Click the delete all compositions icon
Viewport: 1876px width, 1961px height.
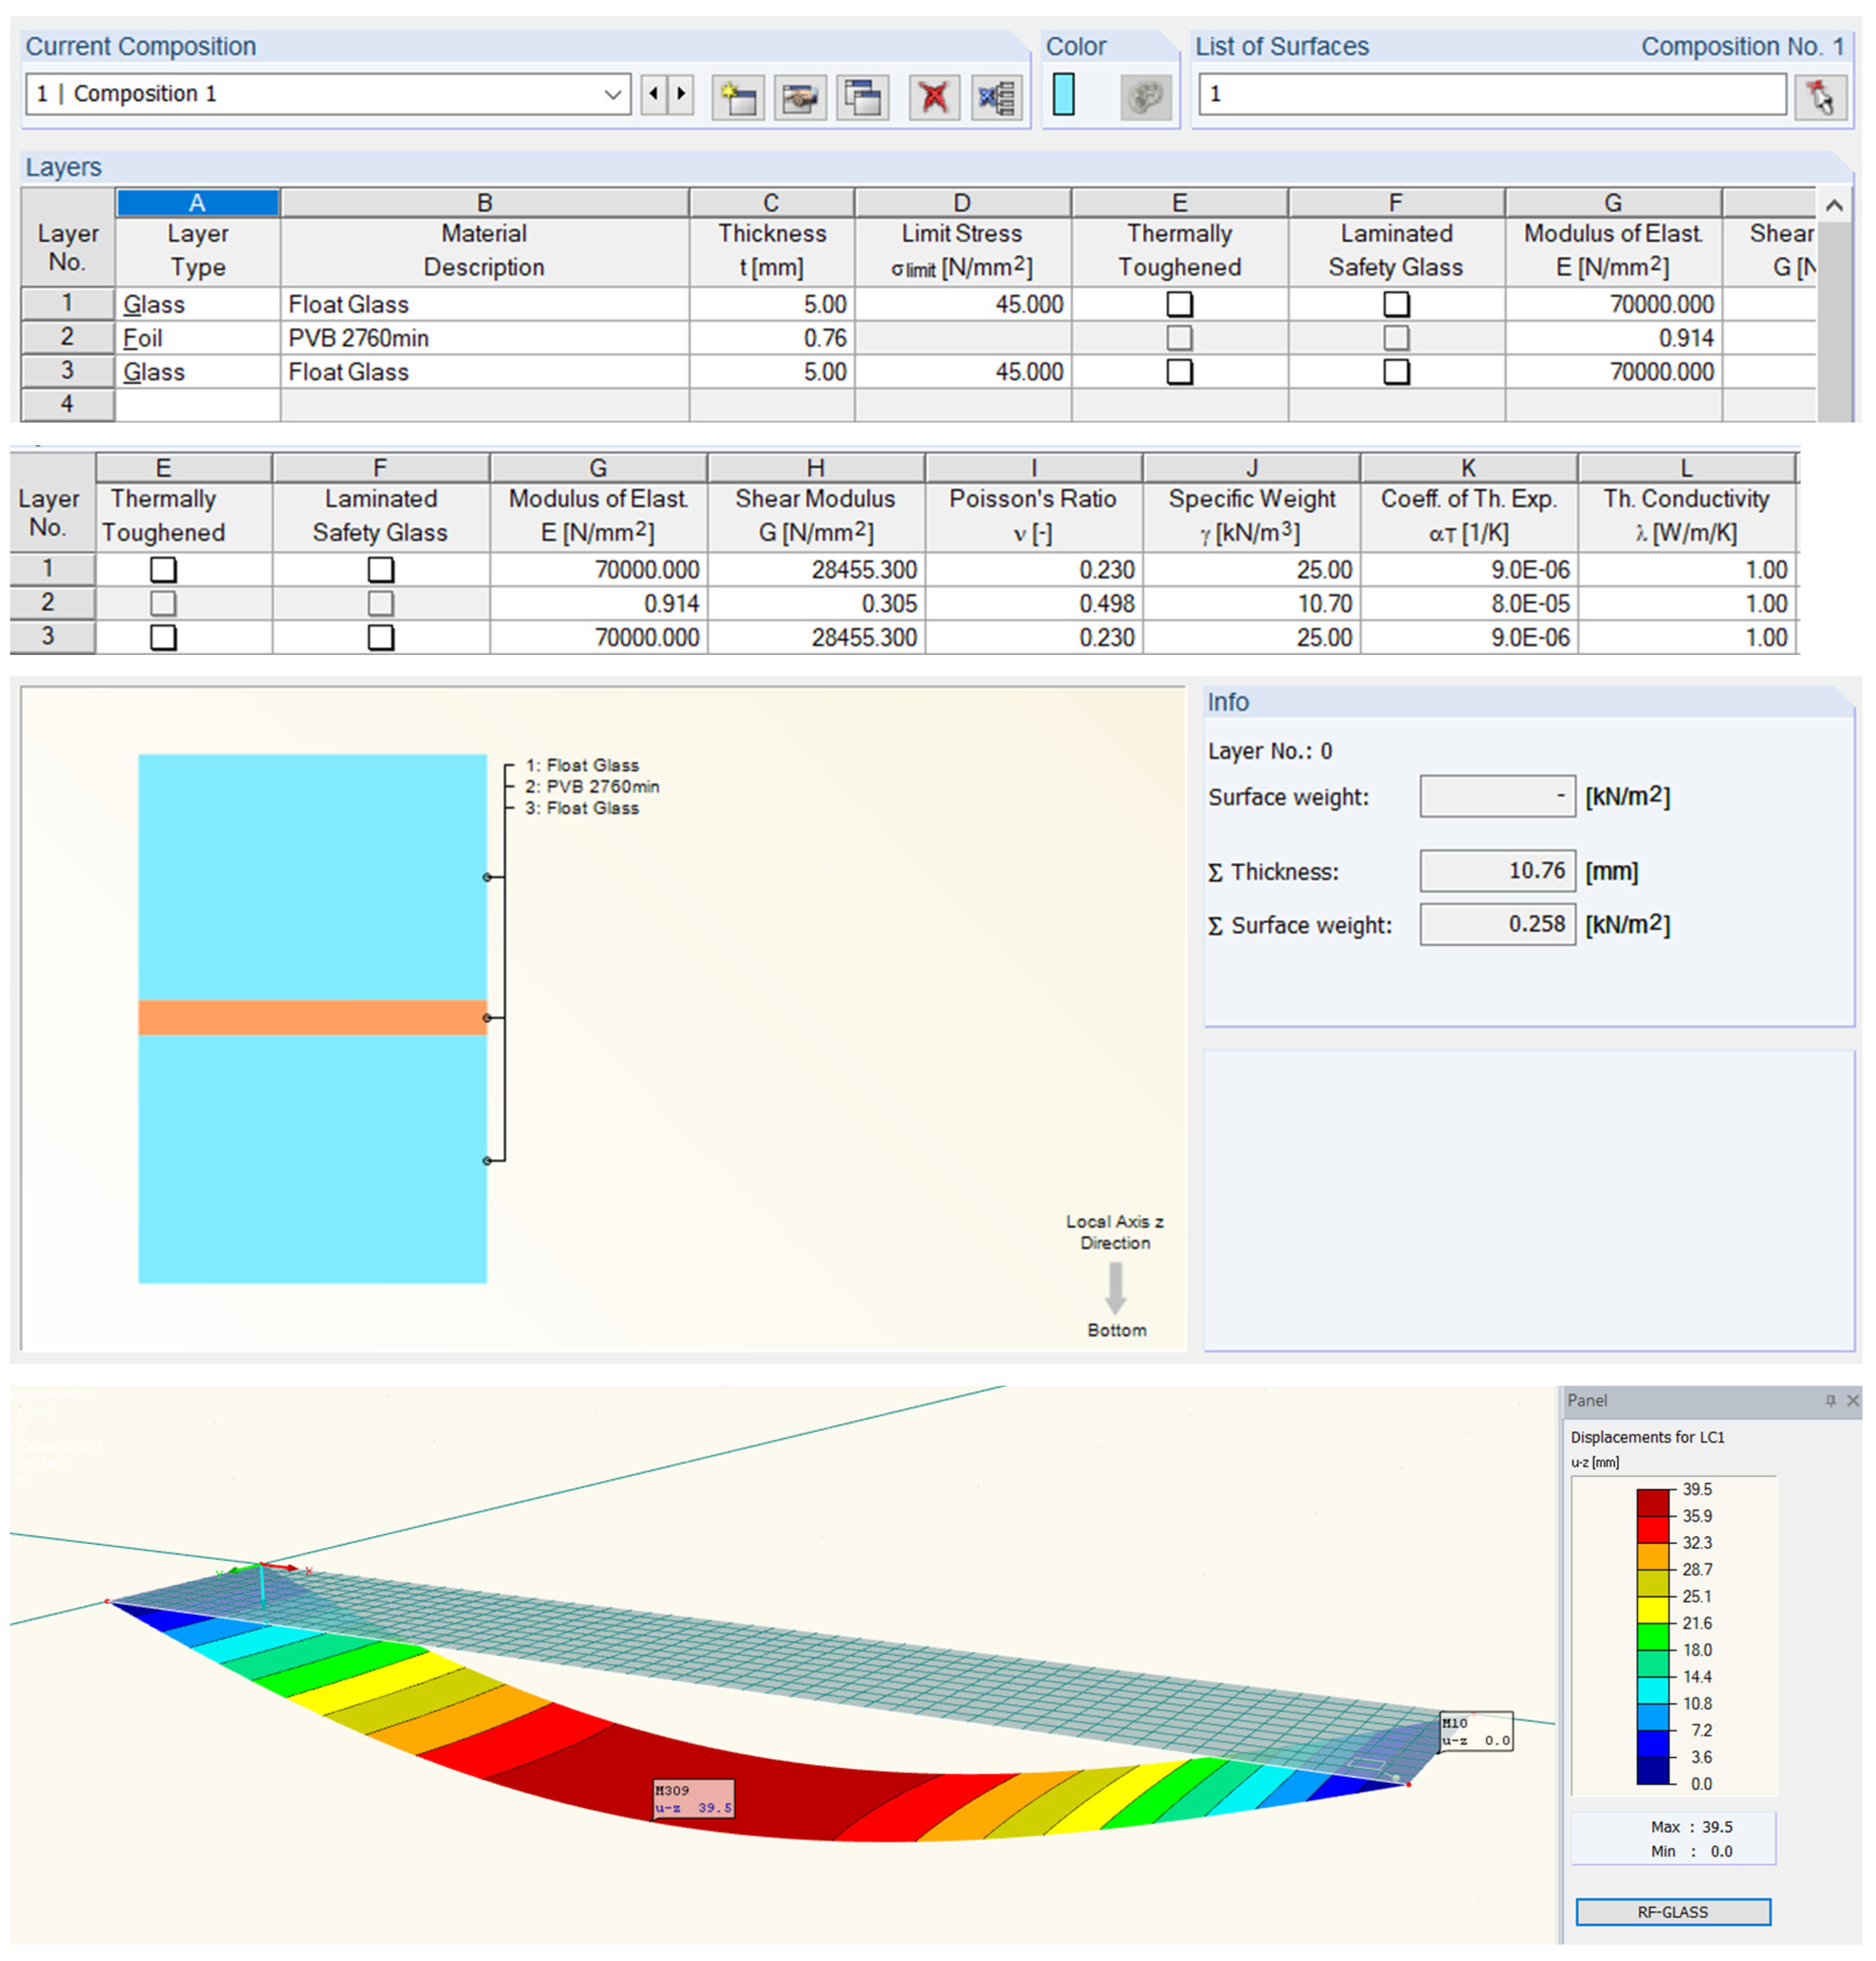[x=996, y=97]
